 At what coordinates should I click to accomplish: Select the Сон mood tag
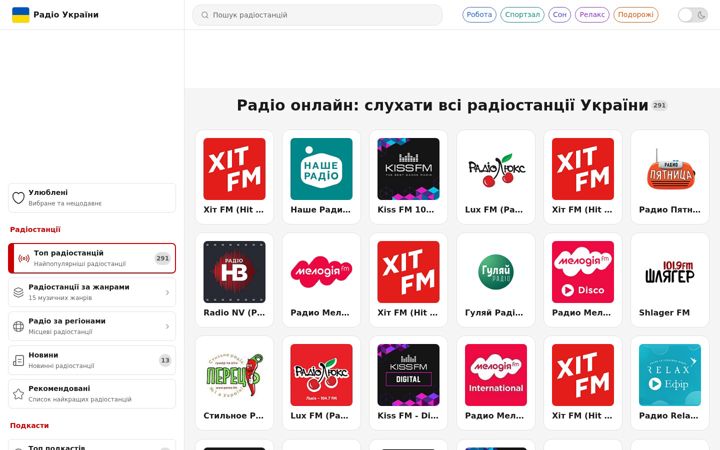tap(560, 15)
